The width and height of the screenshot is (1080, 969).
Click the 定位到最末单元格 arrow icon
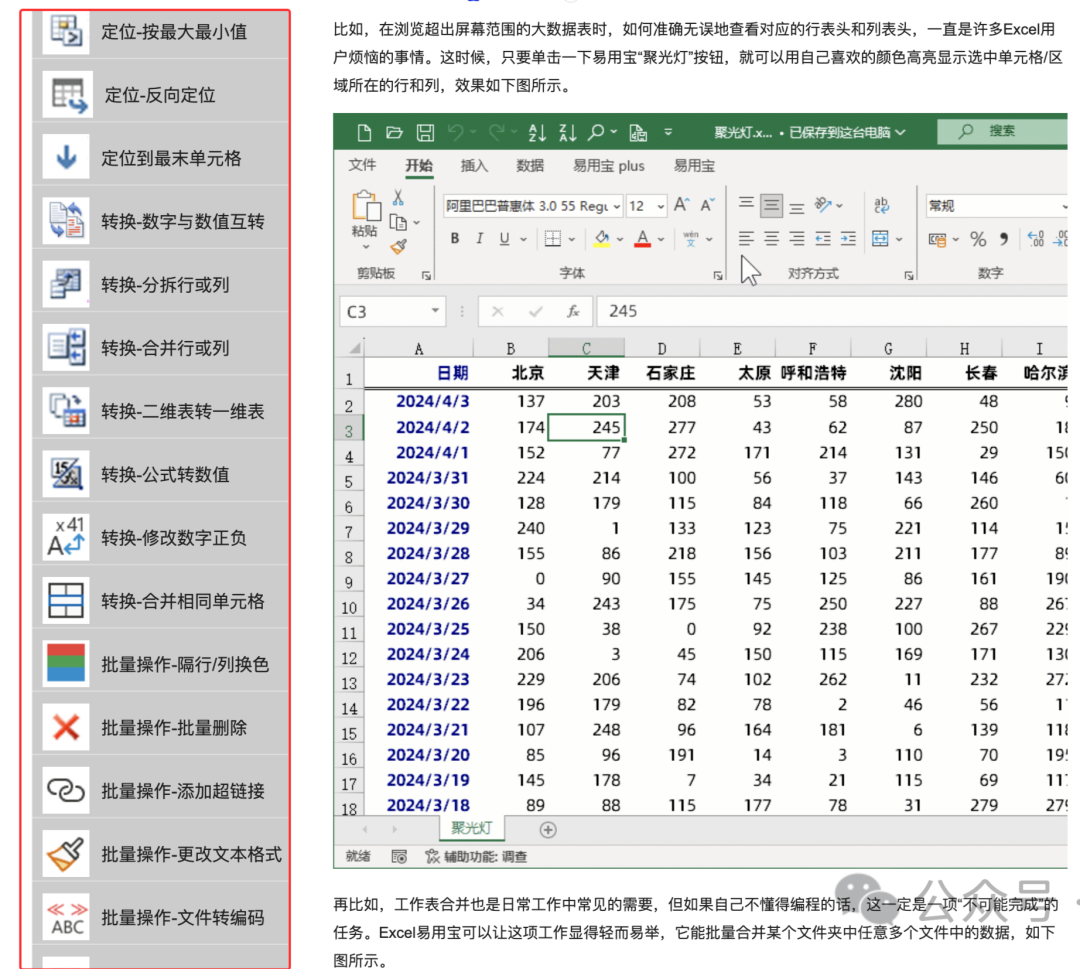coord(66,157)
